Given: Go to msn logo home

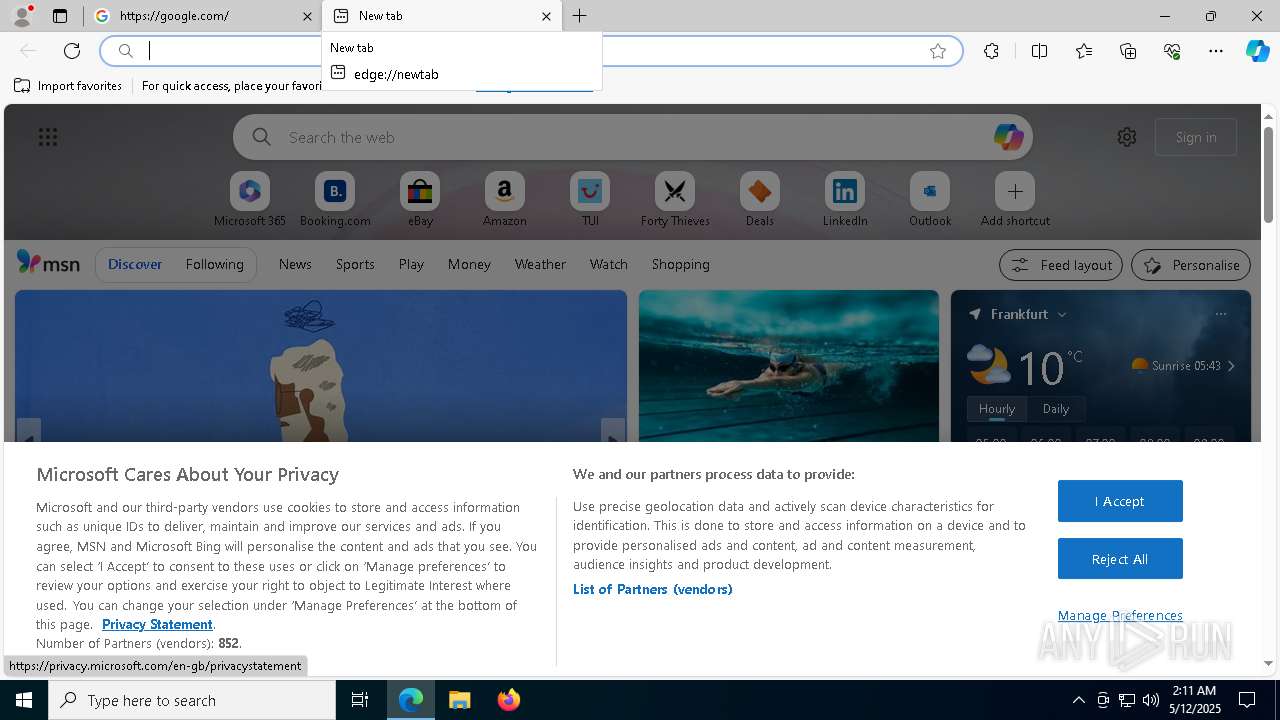Looking at the screenshot, I should [48, 263].
